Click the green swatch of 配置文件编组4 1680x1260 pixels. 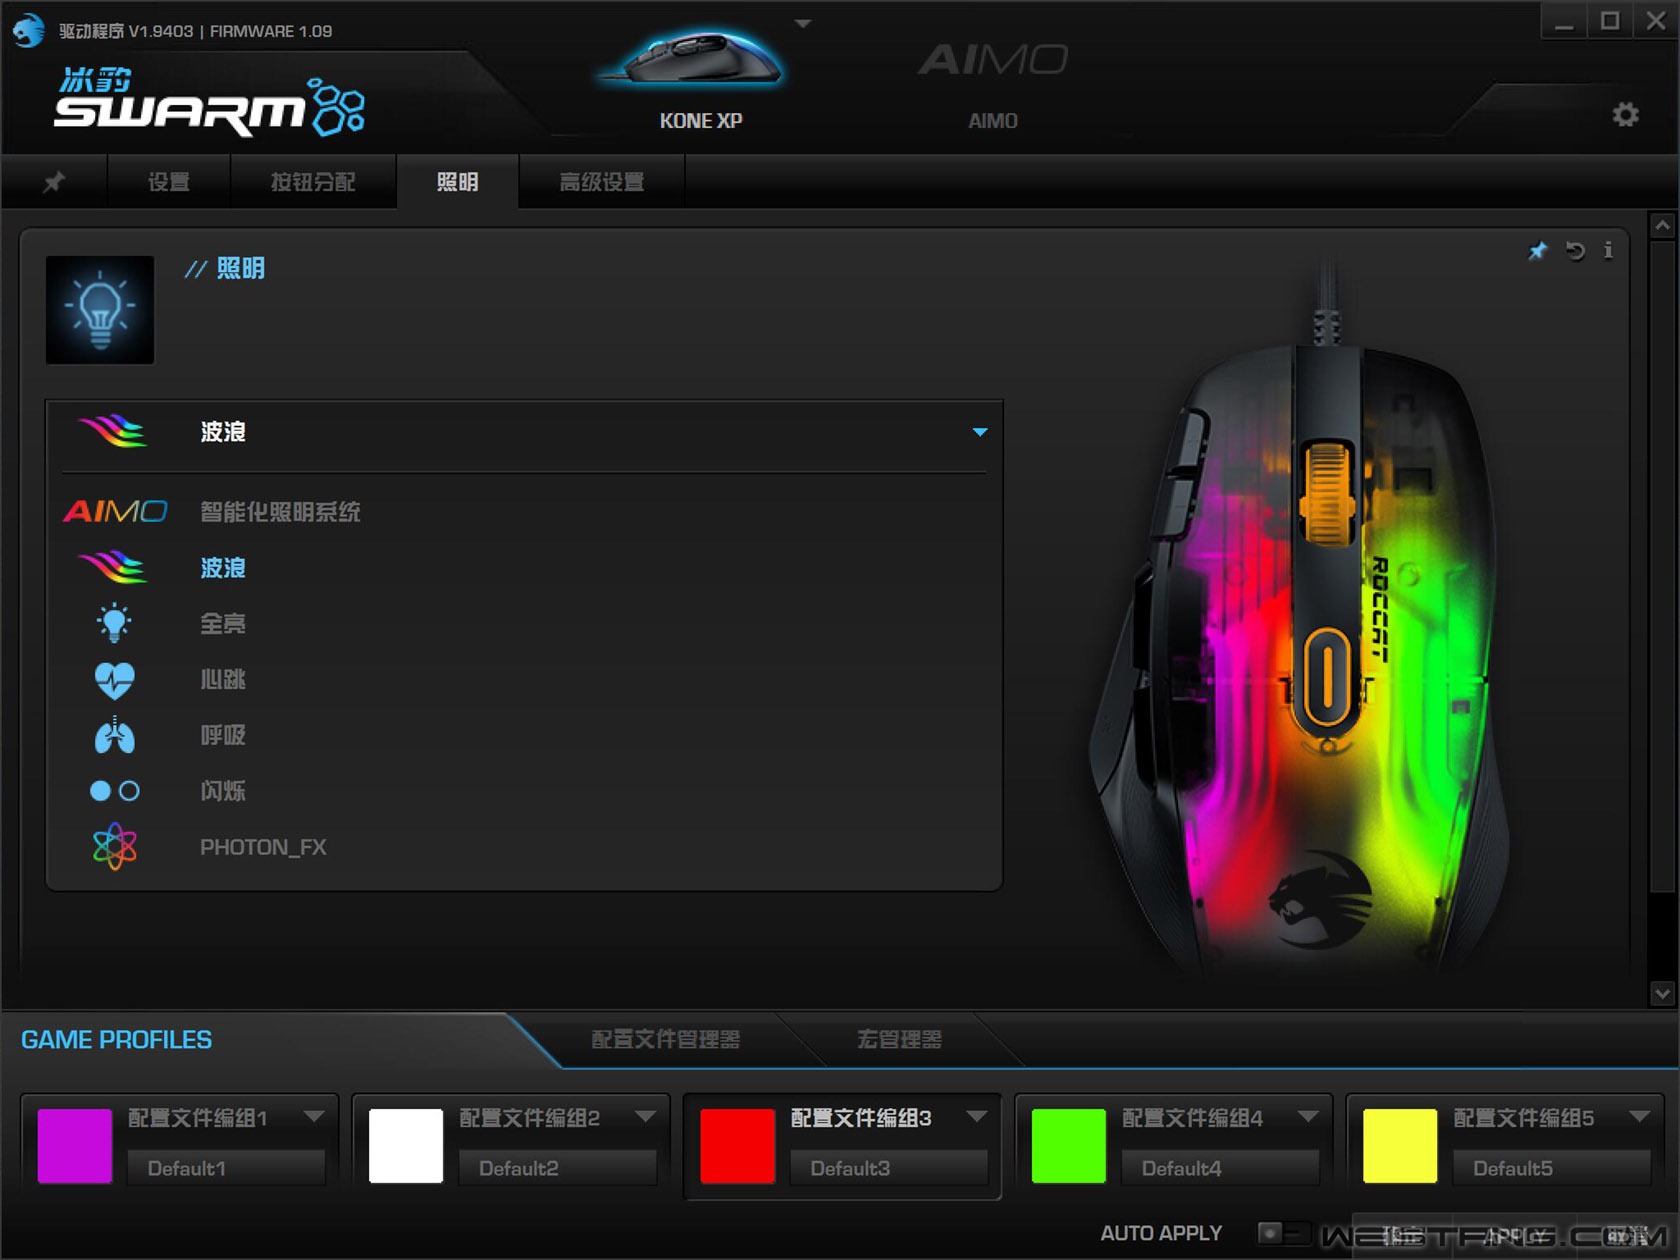point(1069,1146)
